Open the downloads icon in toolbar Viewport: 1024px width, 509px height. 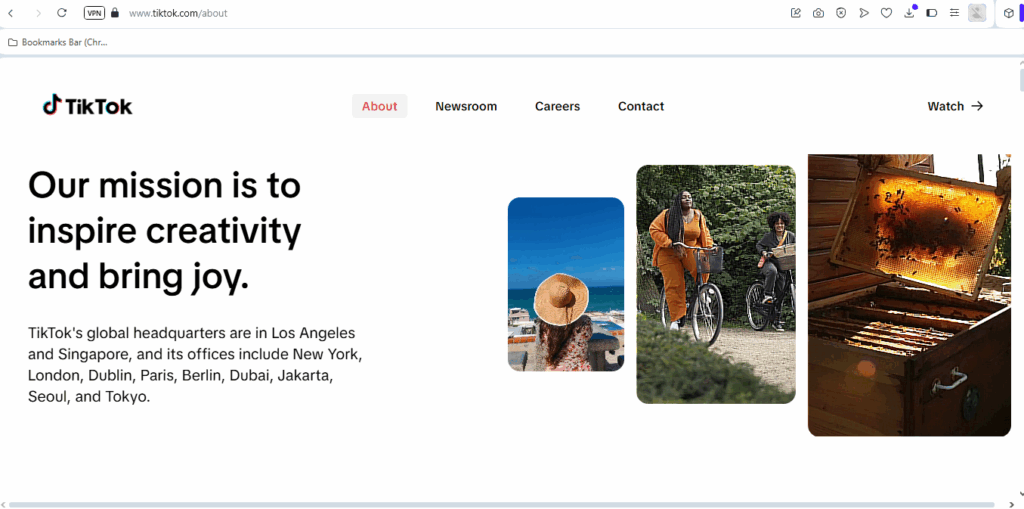point(909,13)
